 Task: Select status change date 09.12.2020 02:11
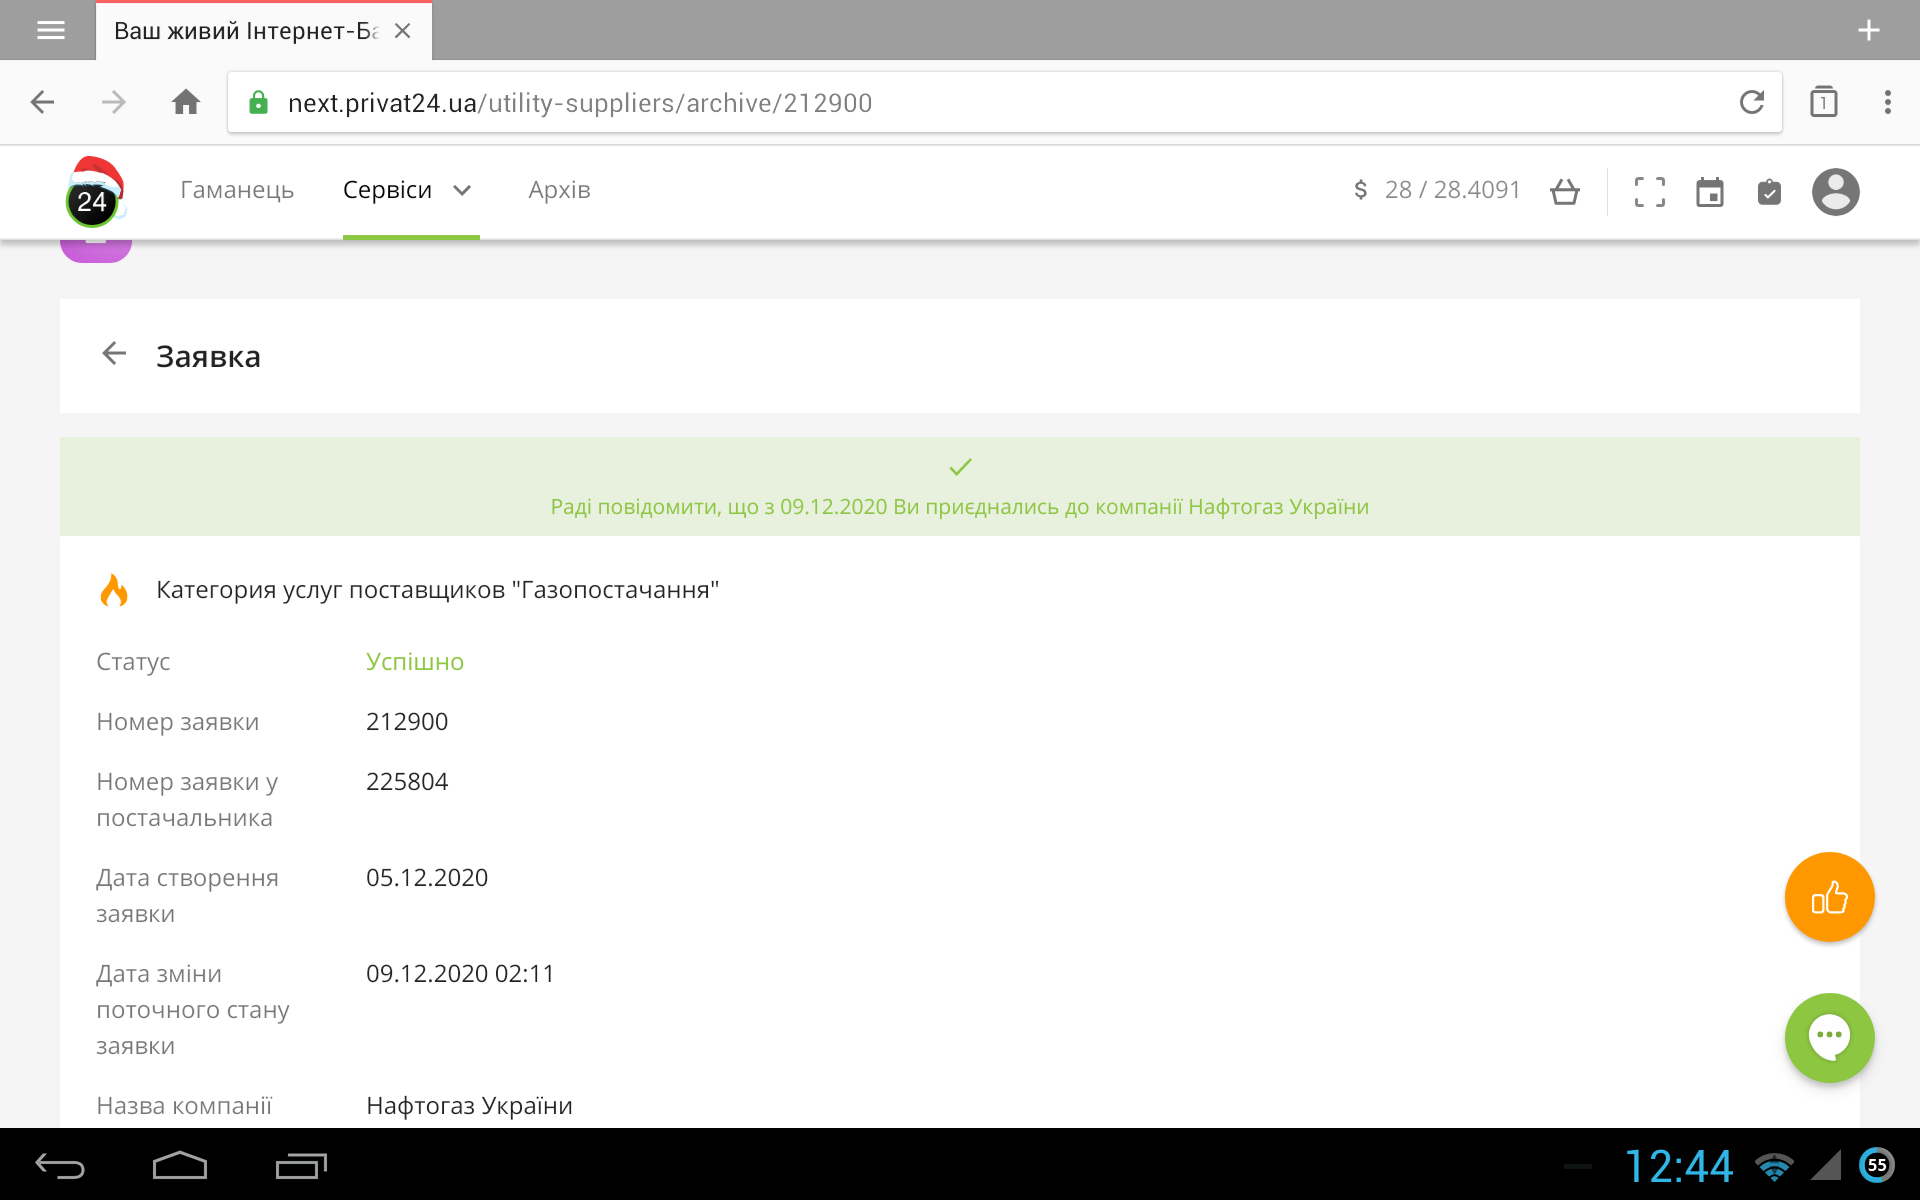[x=460, y=974]
